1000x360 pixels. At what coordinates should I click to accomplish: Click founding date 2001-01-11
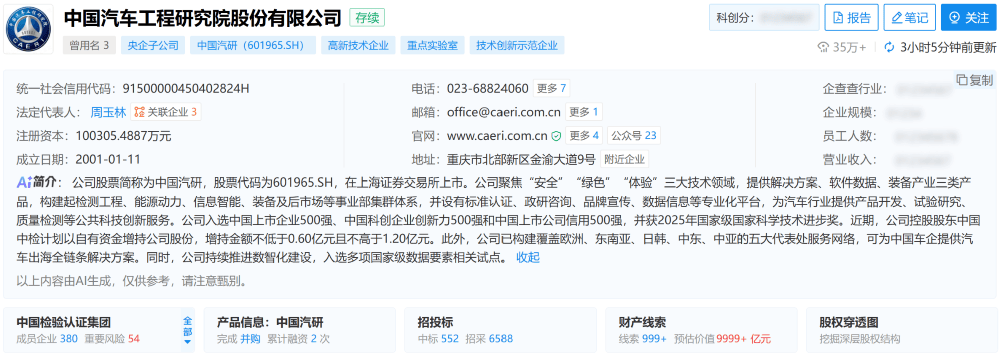click(x=108, y=159)
